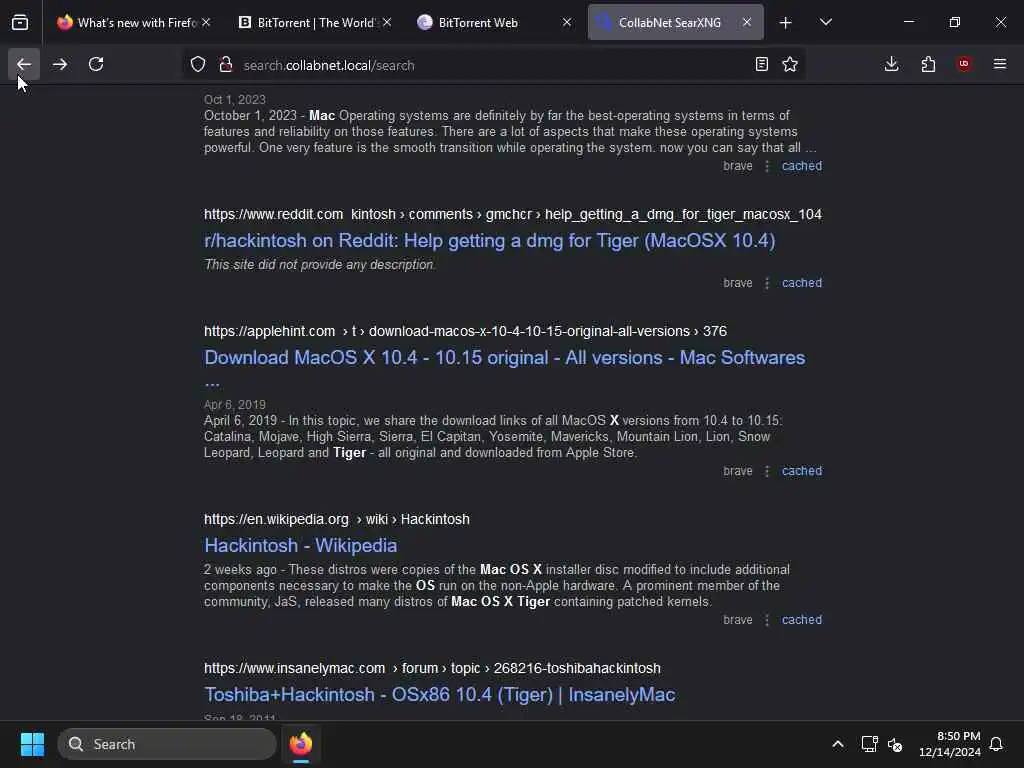
Task: Go back using the back arrow
Action: [24, 64]
